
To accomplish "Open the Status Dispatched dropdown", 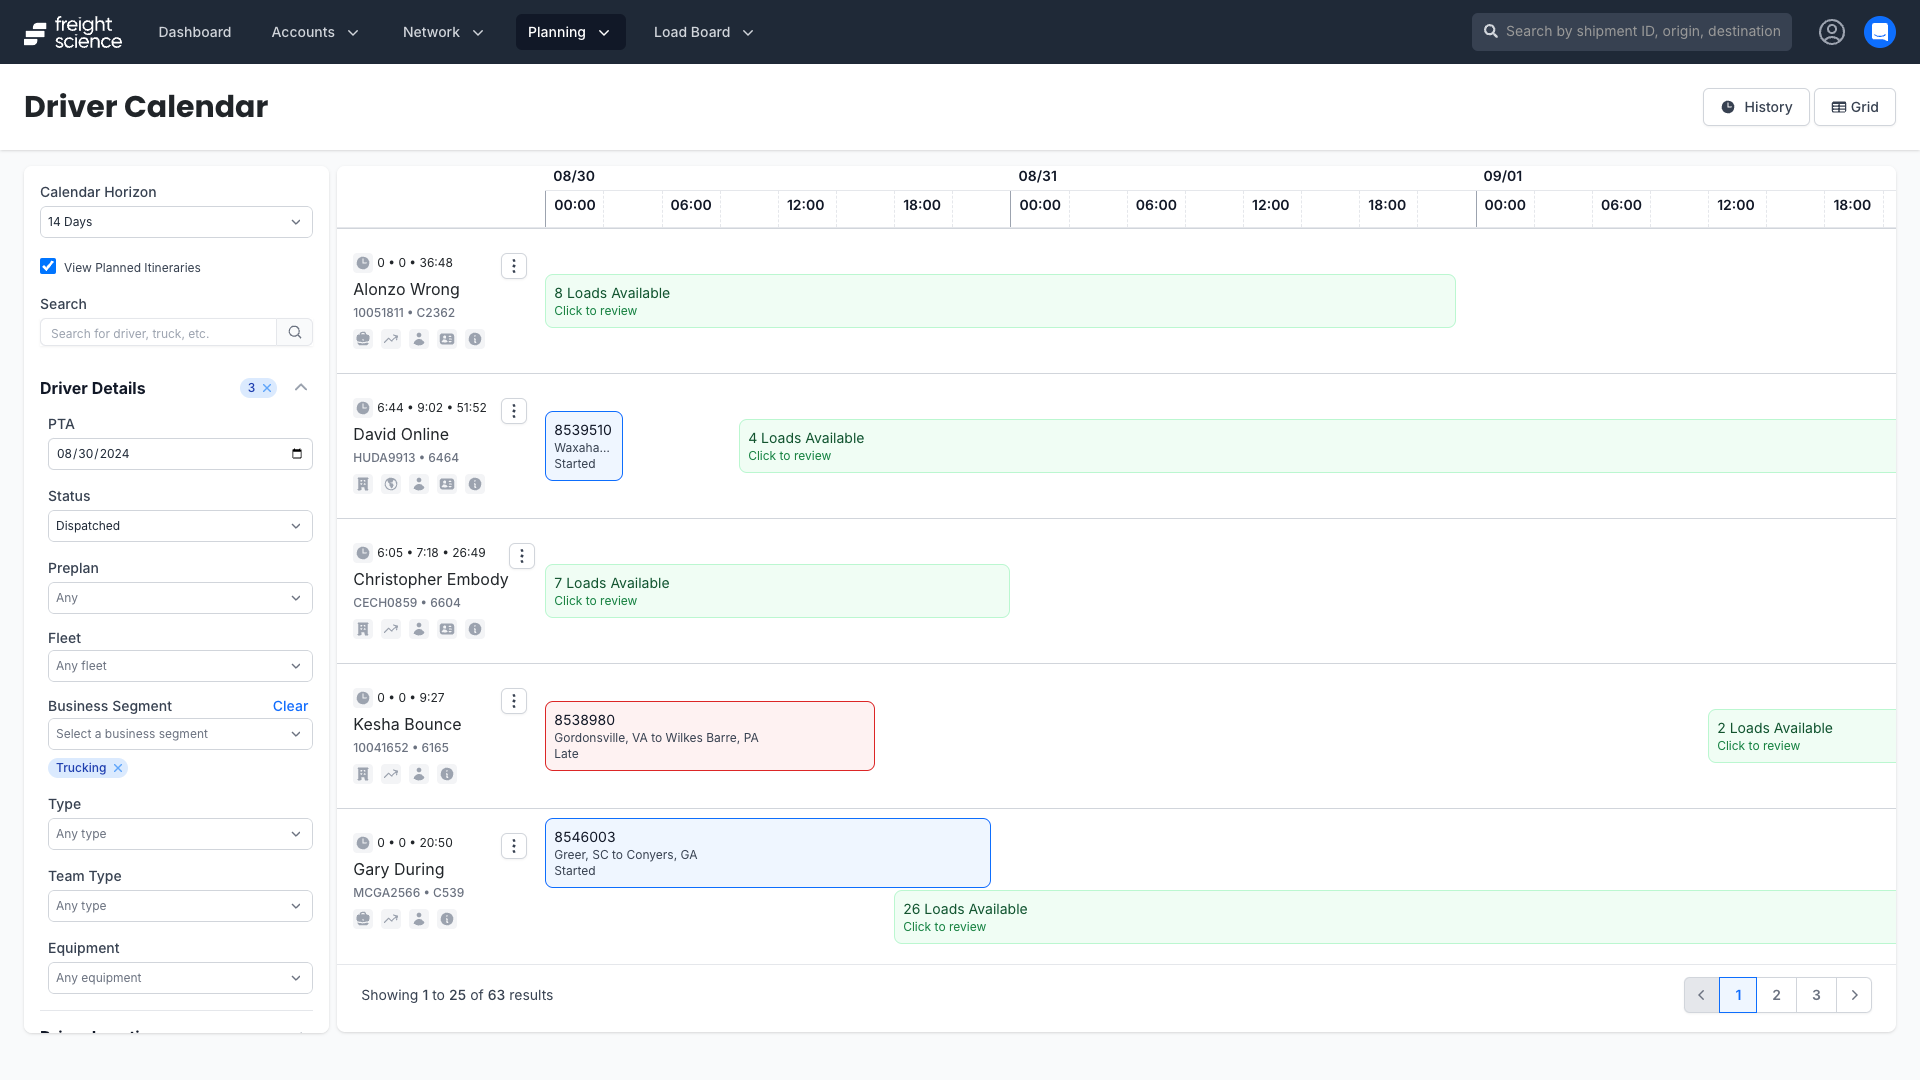I will [x=180, y=526].
